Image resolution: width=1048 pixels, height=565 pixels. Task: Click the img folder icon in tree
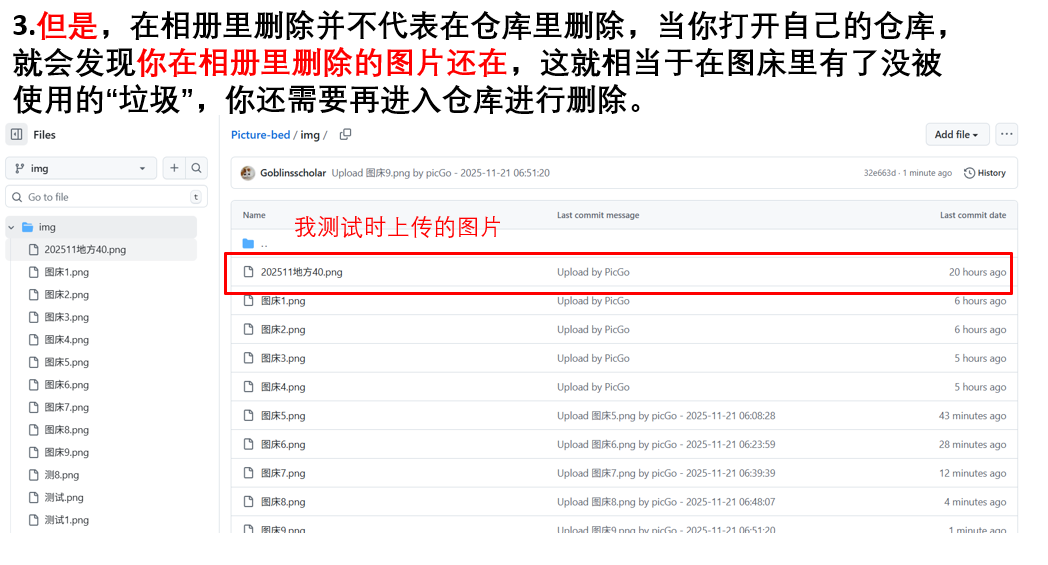click(27, 227)
